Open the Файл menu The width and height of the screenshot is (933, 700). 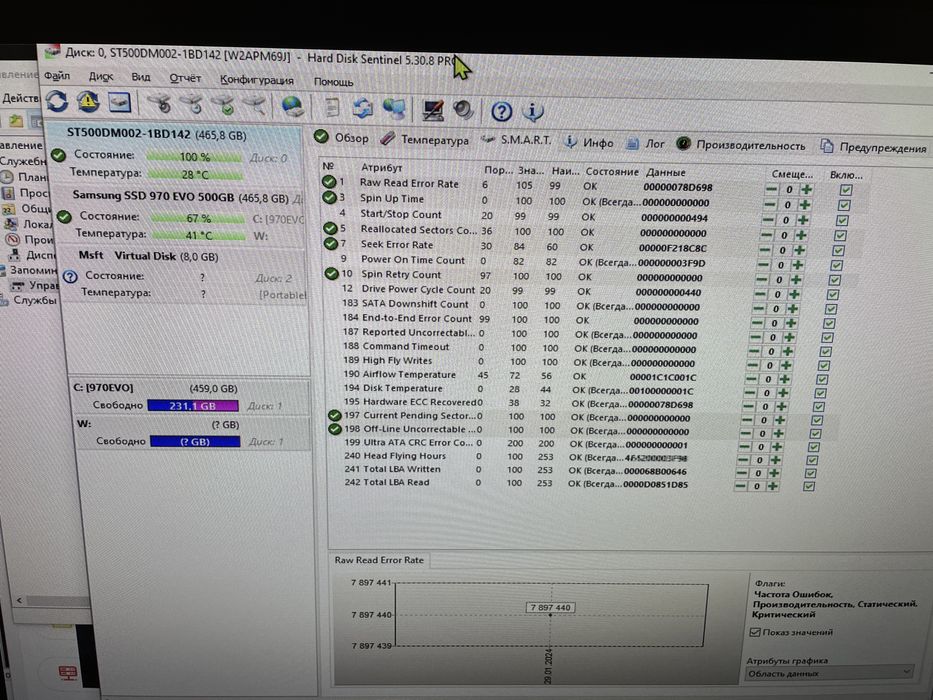coord(57,76)
